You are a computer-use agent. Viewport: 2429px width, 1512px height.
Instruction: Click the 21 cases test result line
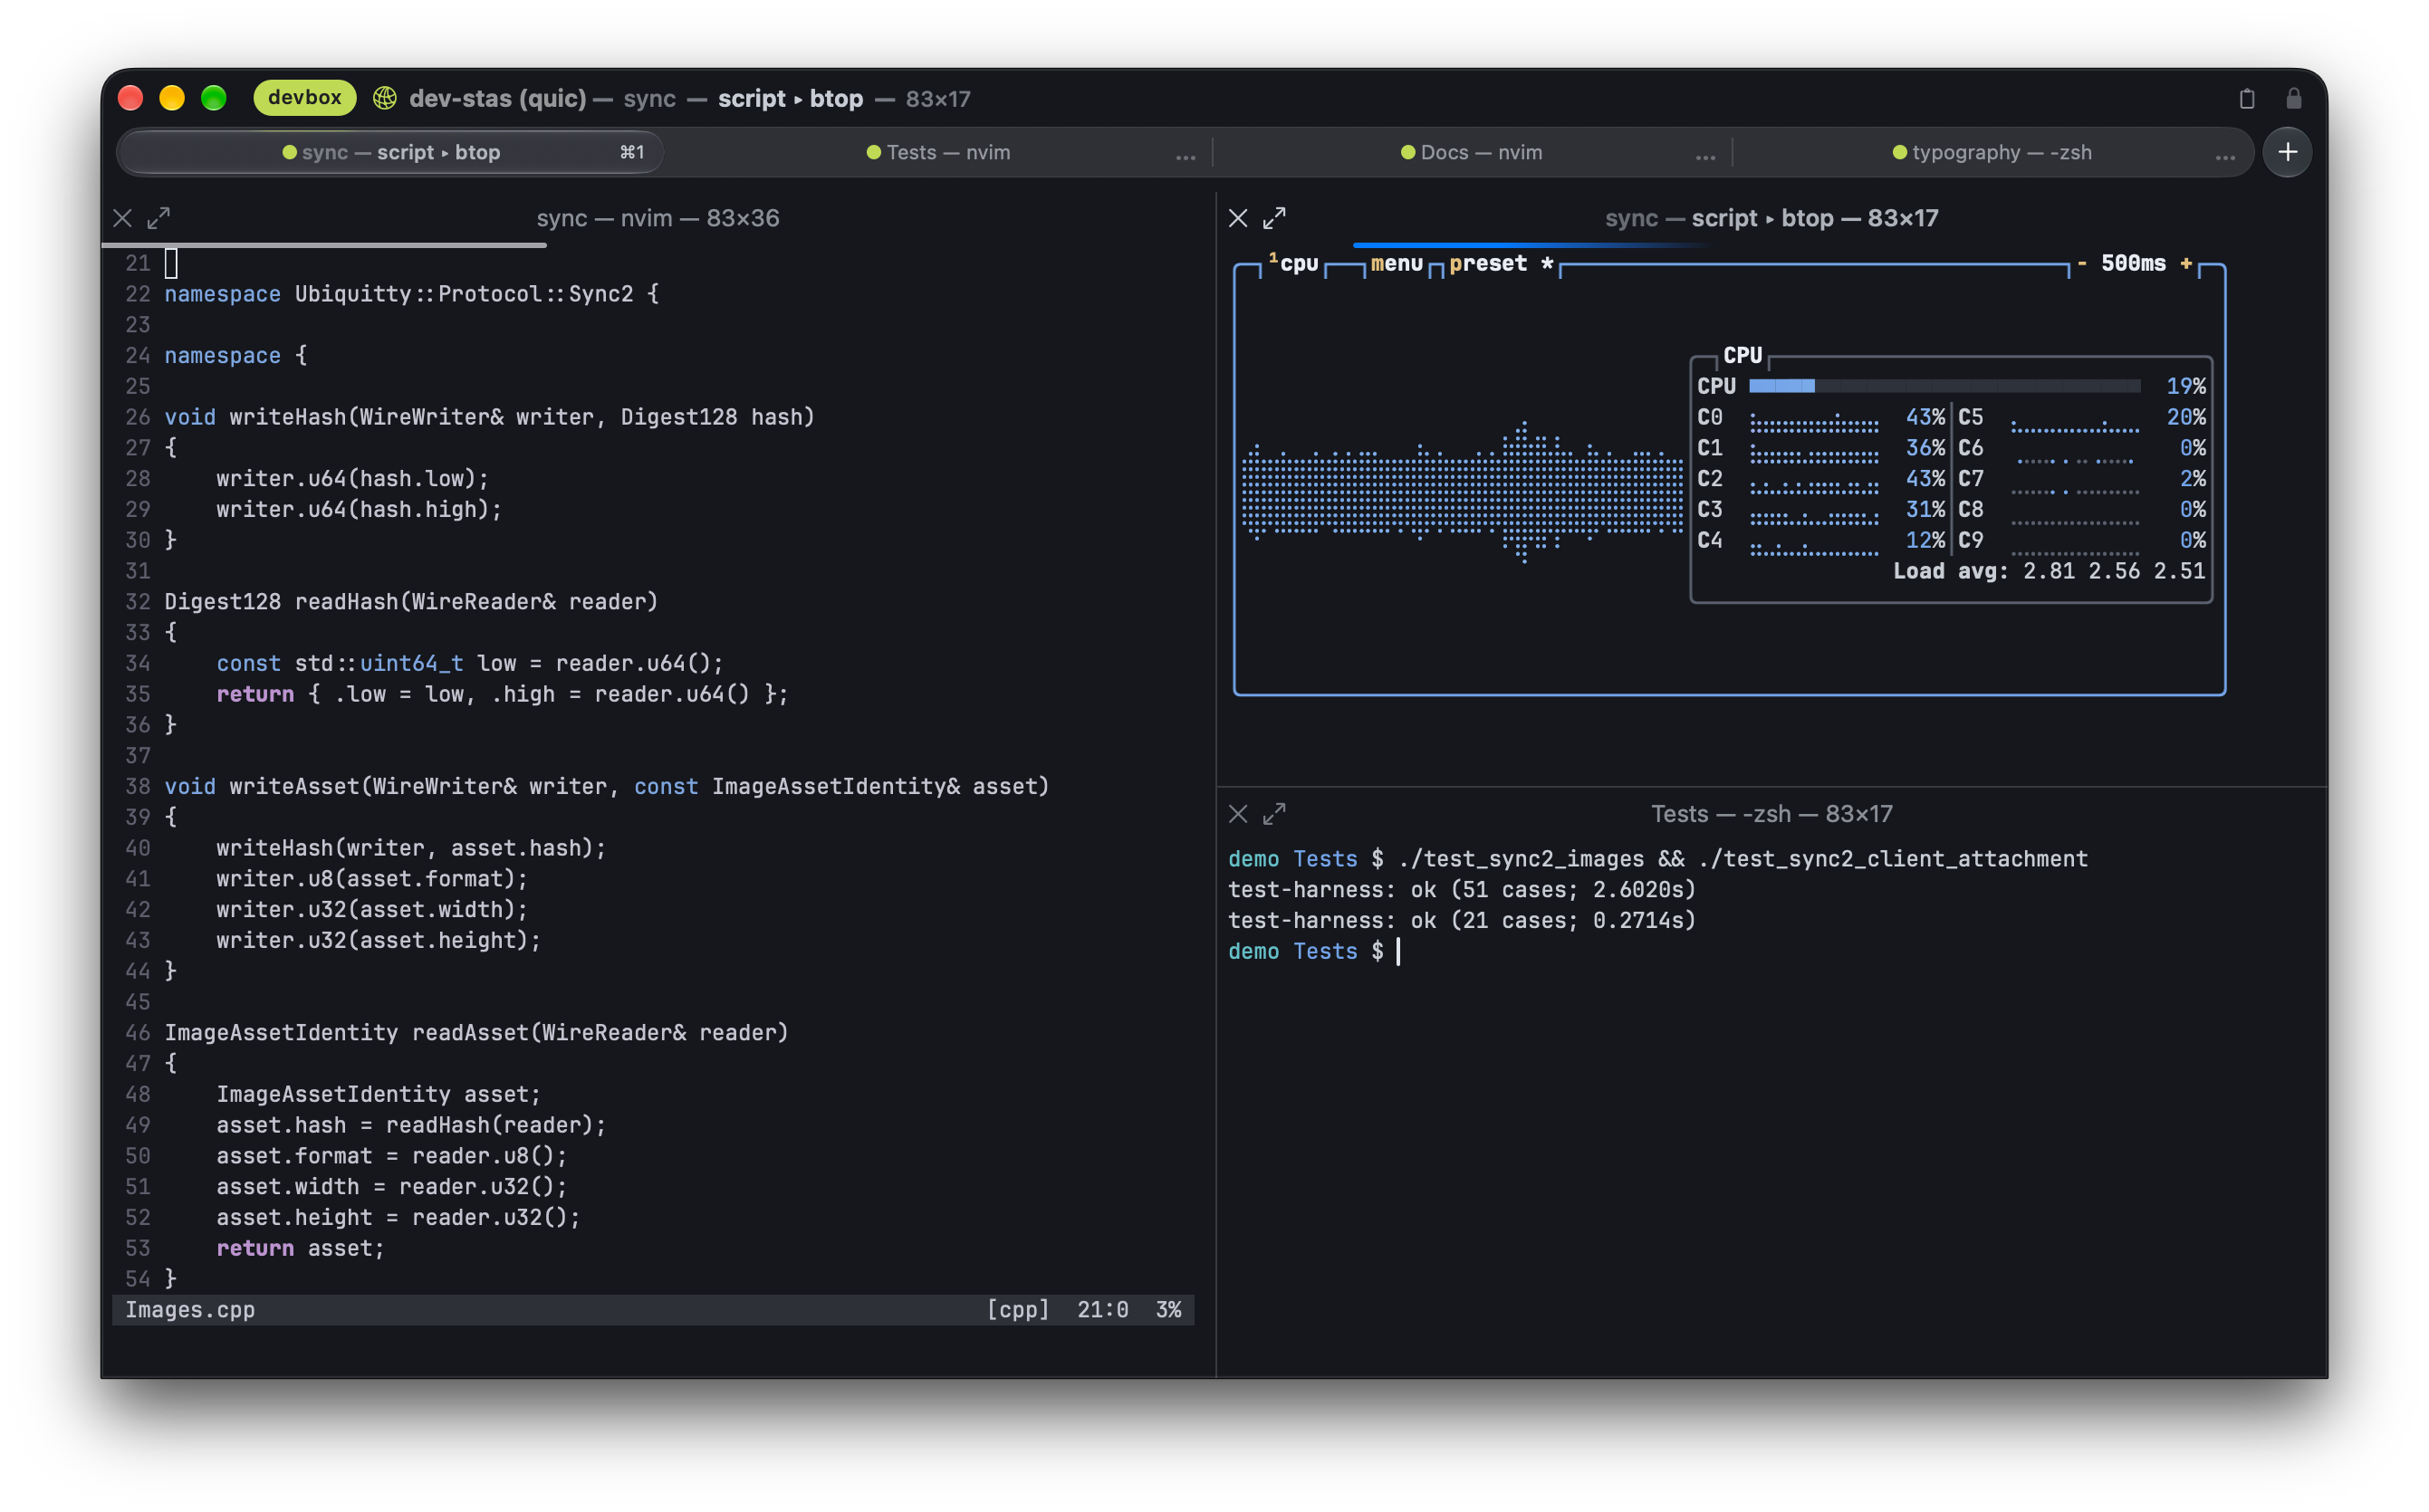tap(1462, 921)
